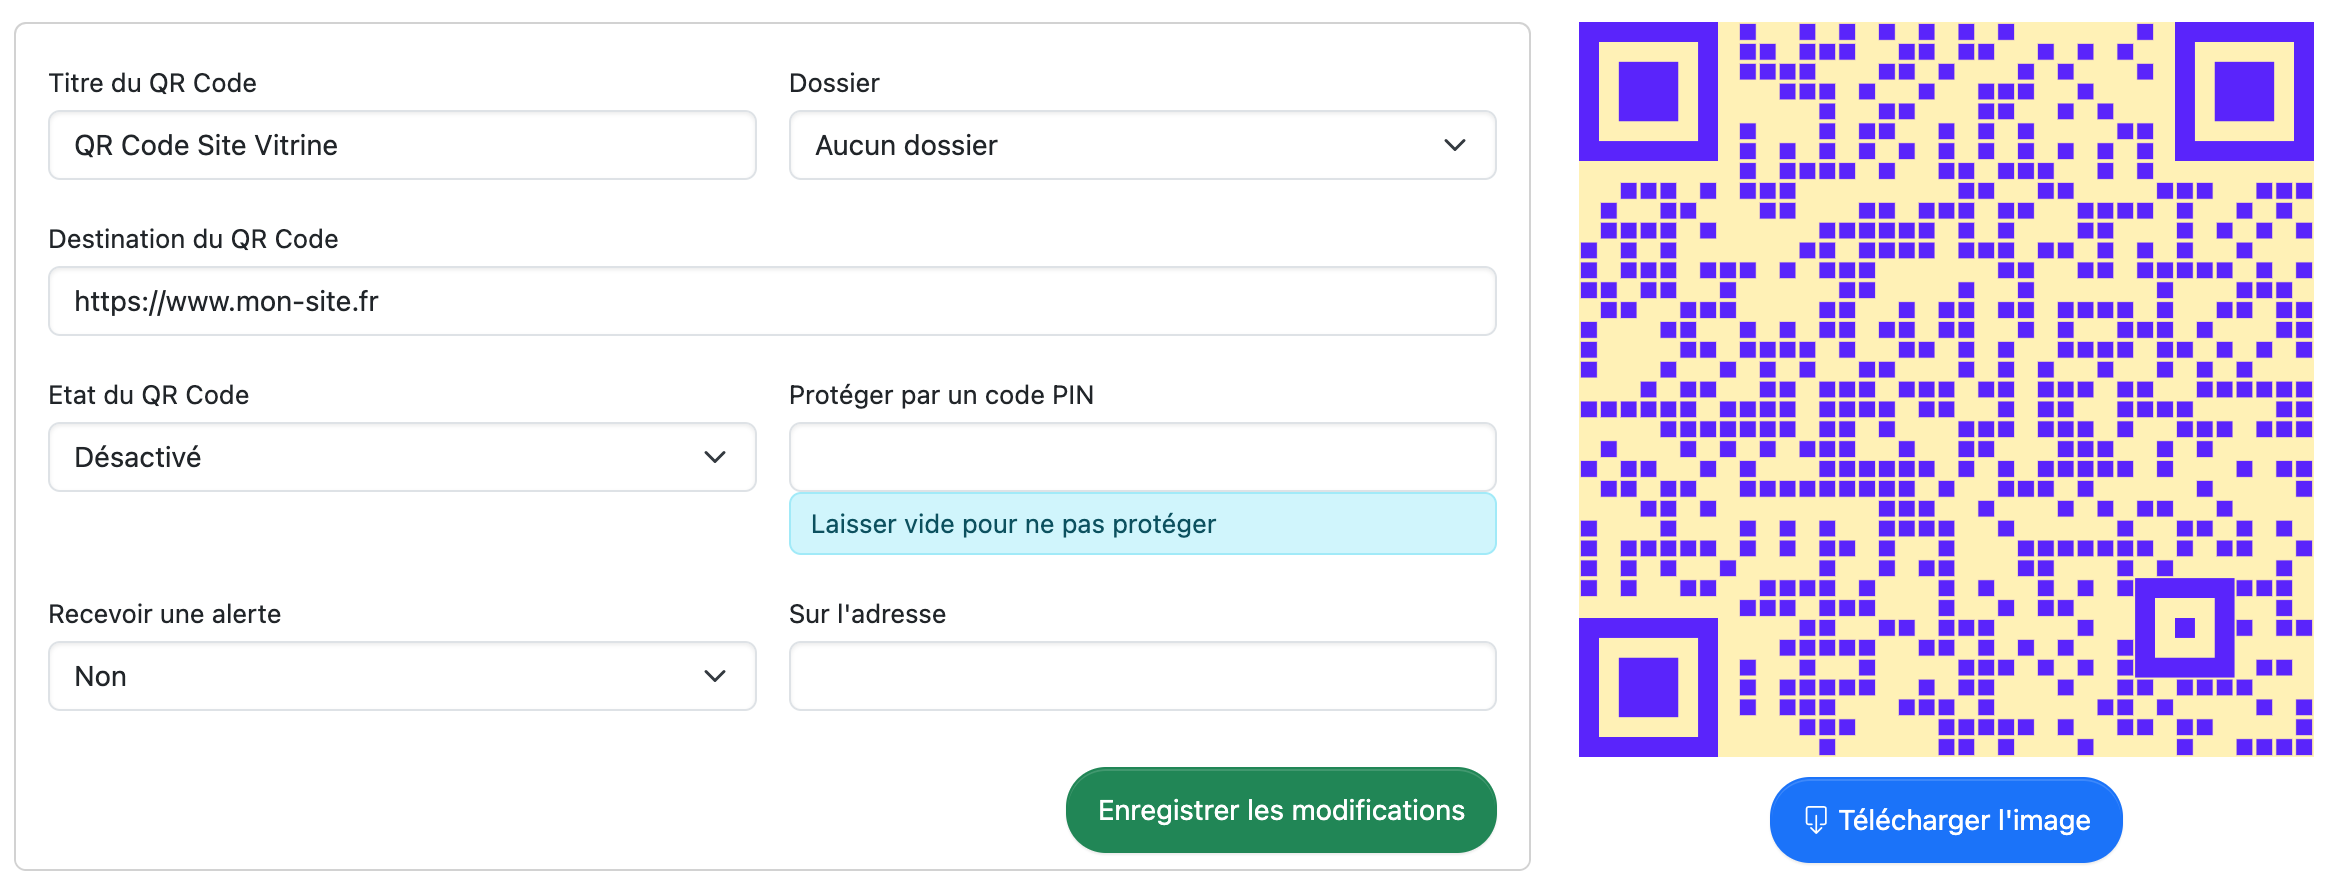The image size is (2332, 890).
Task: Open the Etat du QR Code dropdown set to Désactivé
Action: [400, 457]
